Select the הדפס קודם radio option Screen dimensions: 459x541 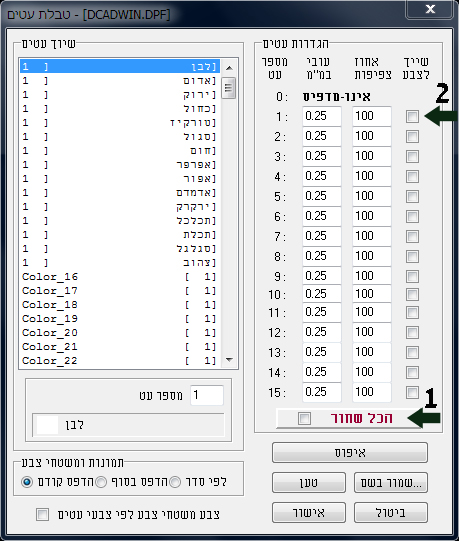(x=27, y=482)
